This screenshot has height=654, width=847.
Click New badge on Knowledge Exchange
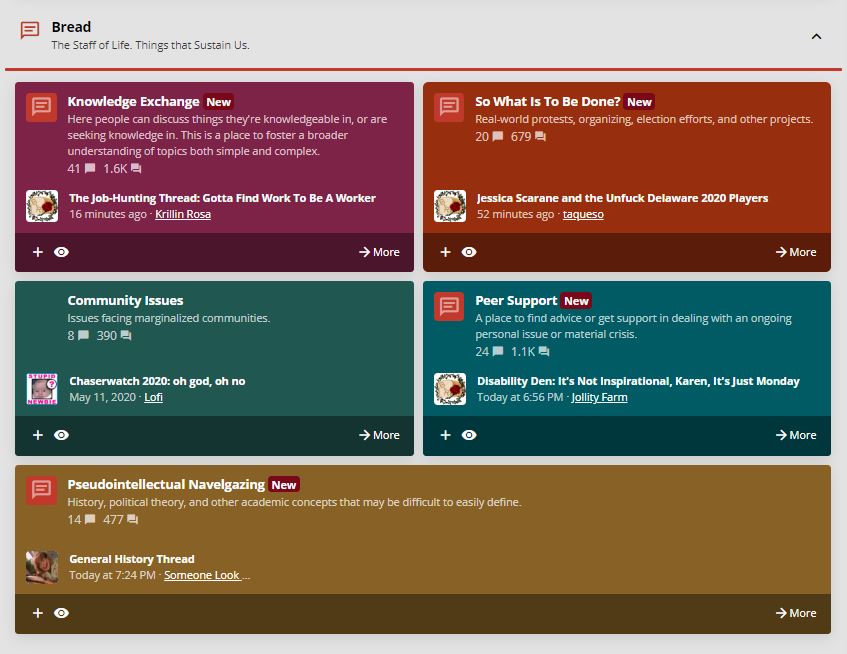(218, 102)
